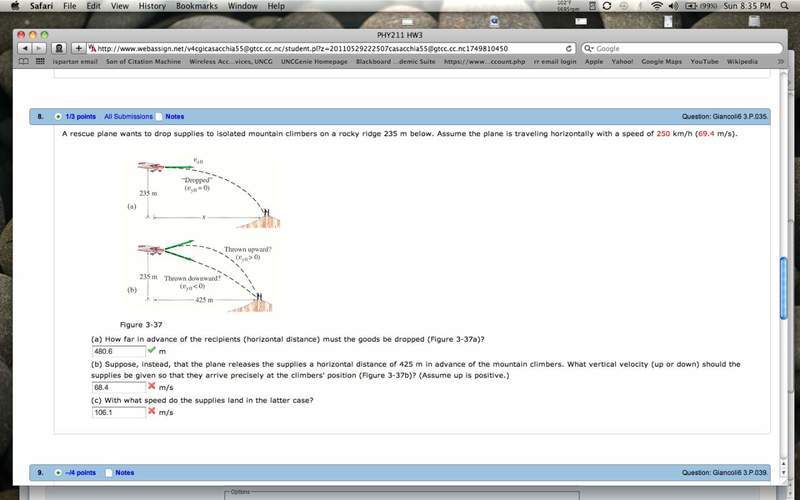800x500 pixels.
Task: Open Blackboard Academic Suite bookmark
Action: tap(395, 62)
